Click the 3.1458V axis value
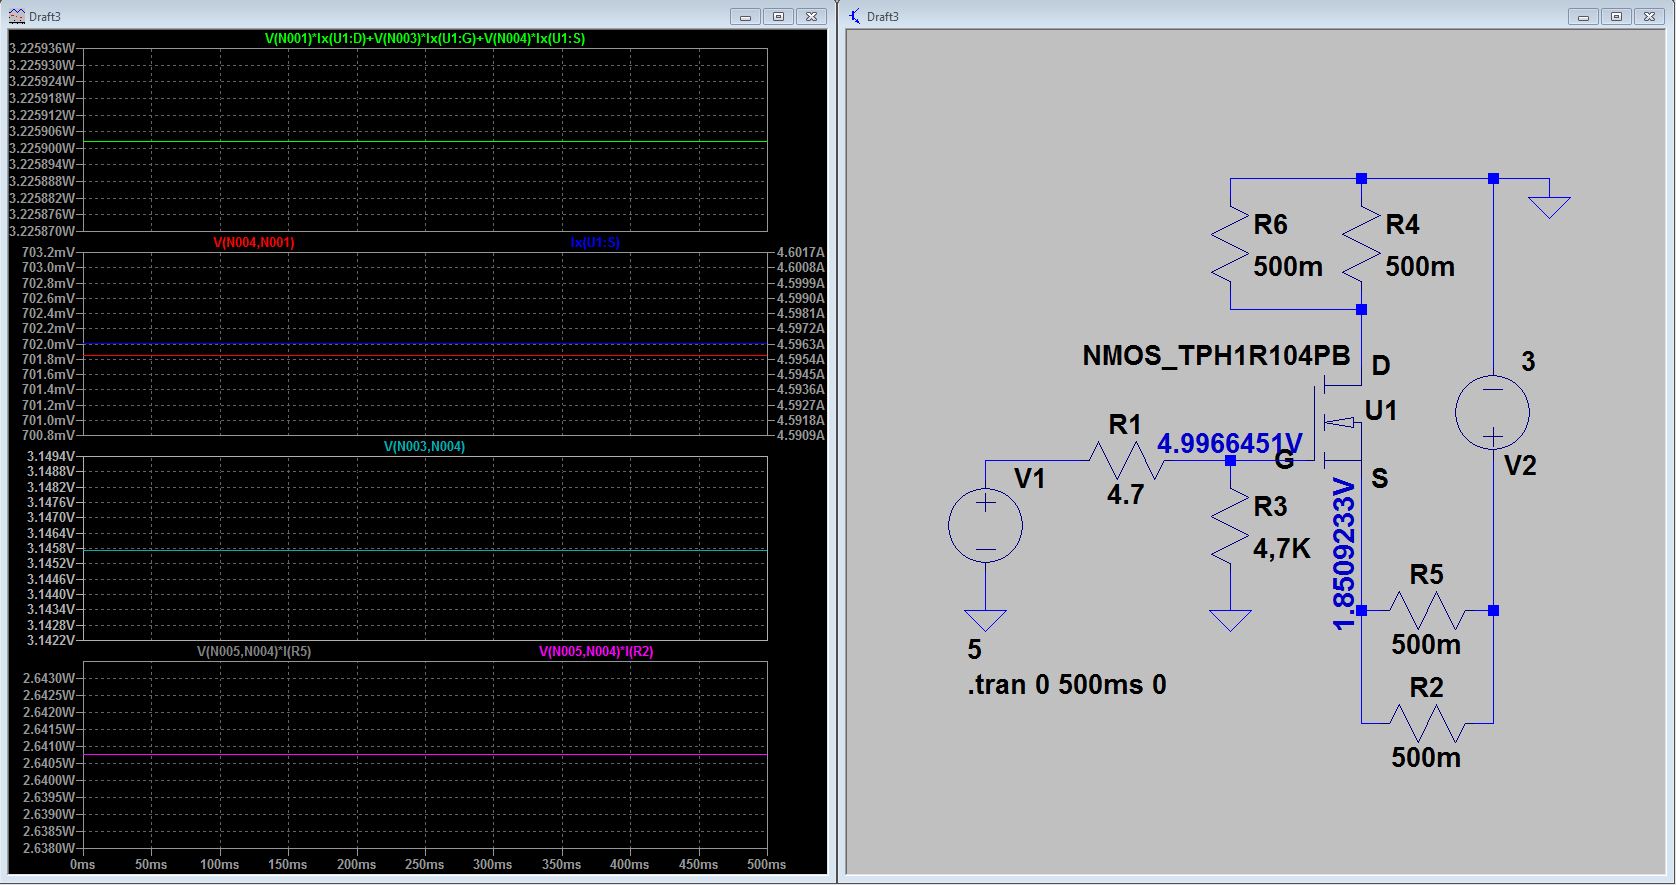Viewport: 1676px width, 885px height. 51,549
